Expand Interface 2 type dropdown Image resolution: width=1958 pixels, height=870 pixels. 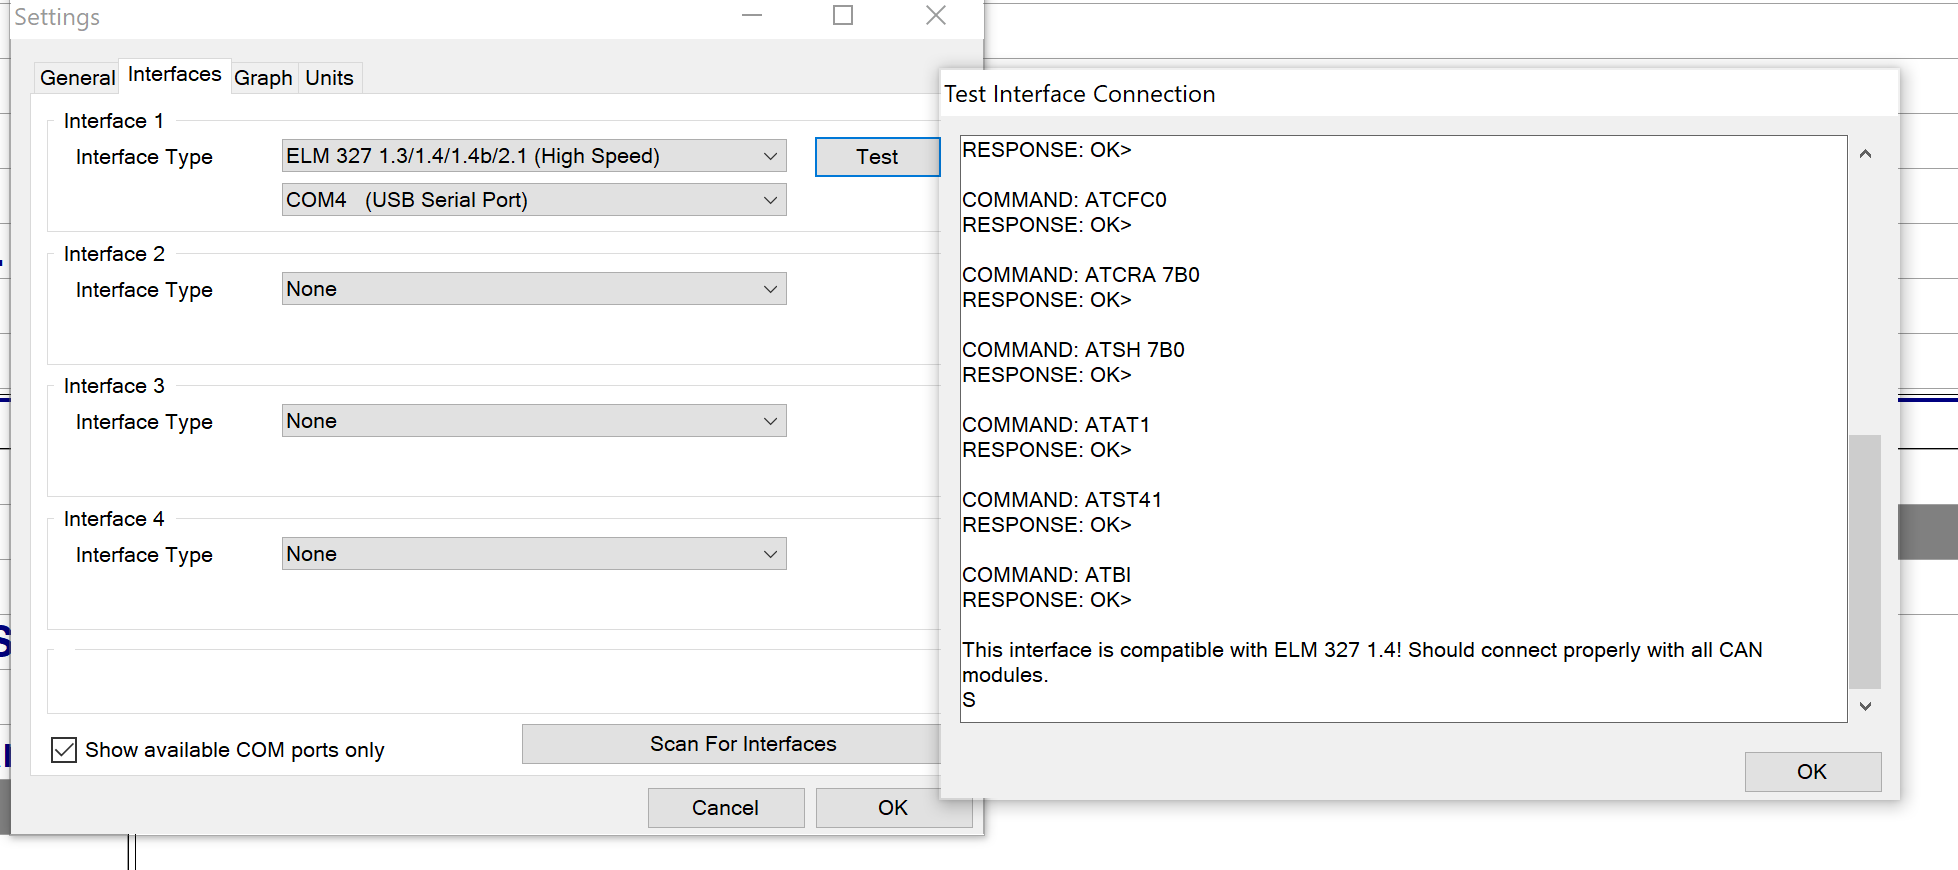[534, 289]
